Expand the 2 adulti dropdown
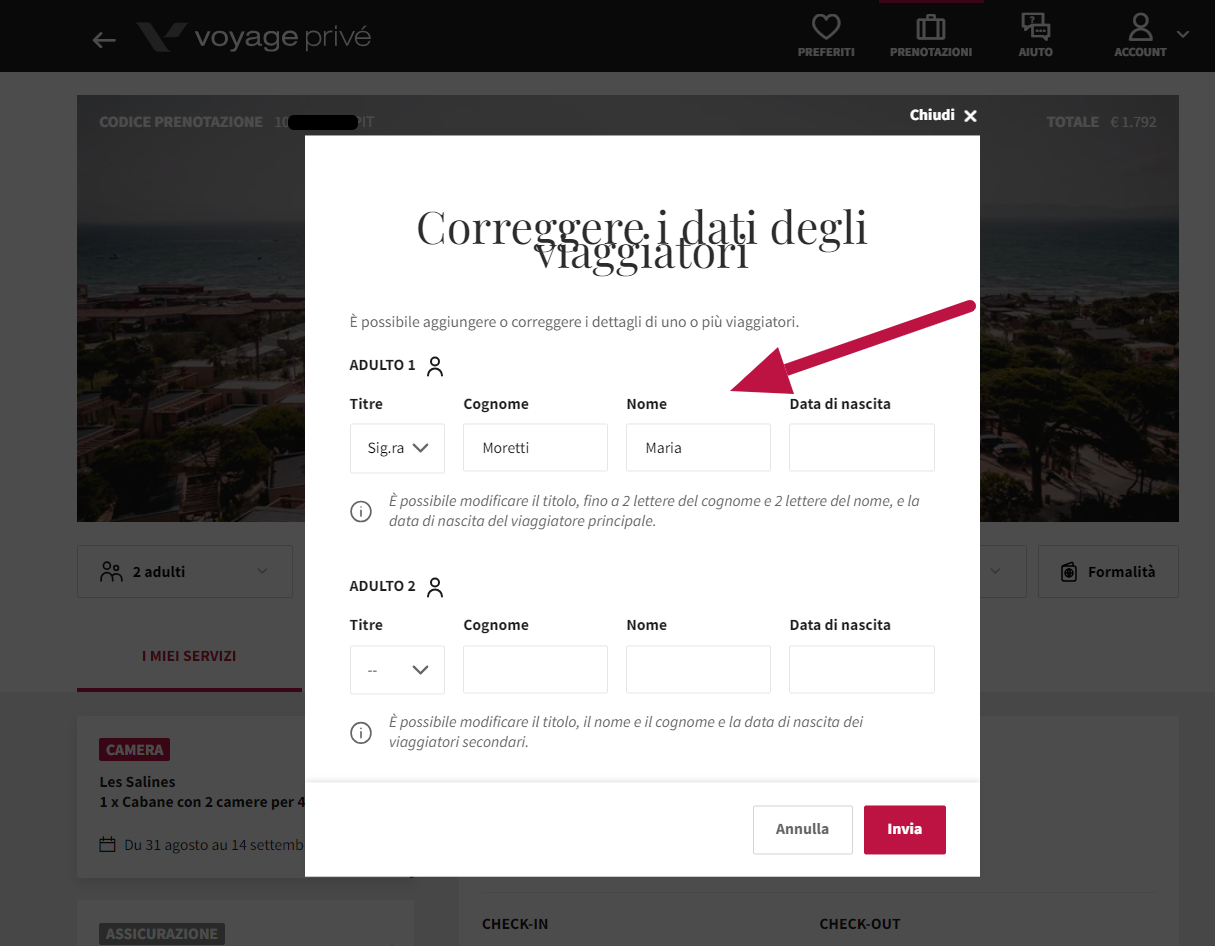The height and width of the screenshot is (946, 1215). (x=185, y=572)
